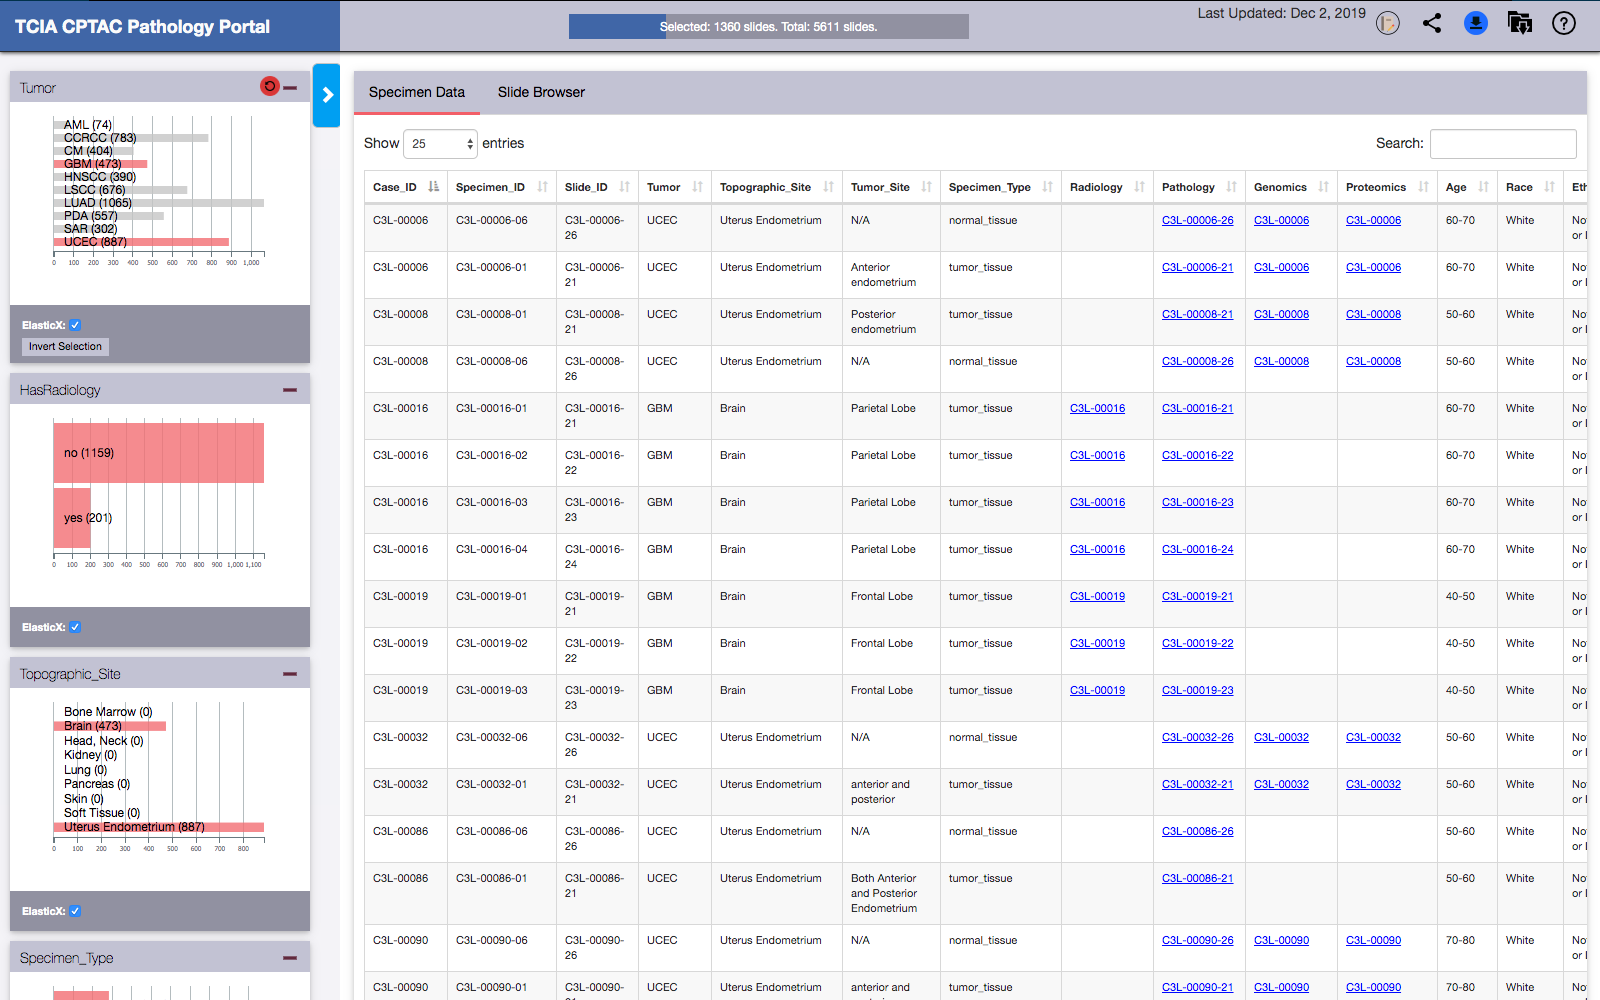Open the Show entries count dropdown
1600x1000 pixels.
pos(440,144)
